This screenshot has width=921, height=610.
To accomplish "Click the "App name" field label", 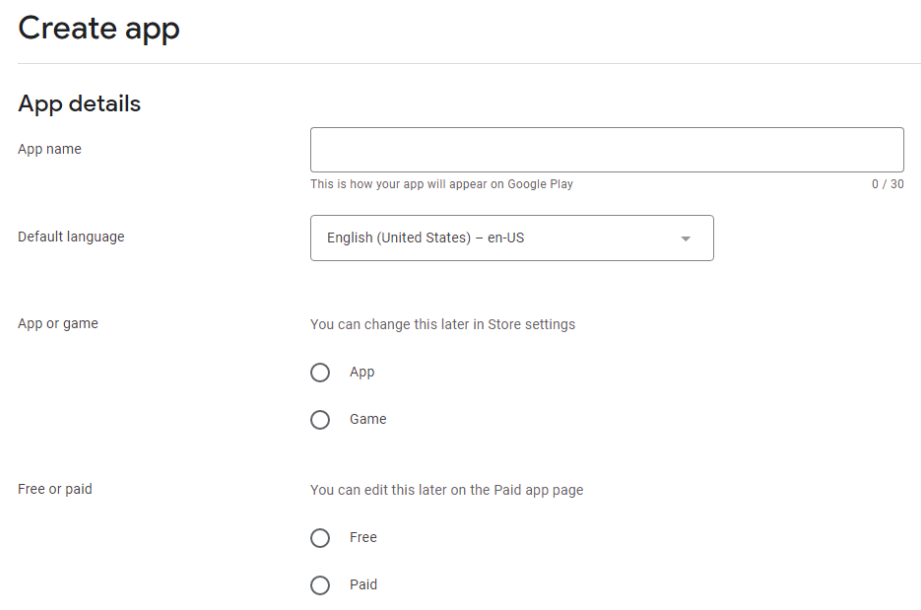I will pos(49,149).
